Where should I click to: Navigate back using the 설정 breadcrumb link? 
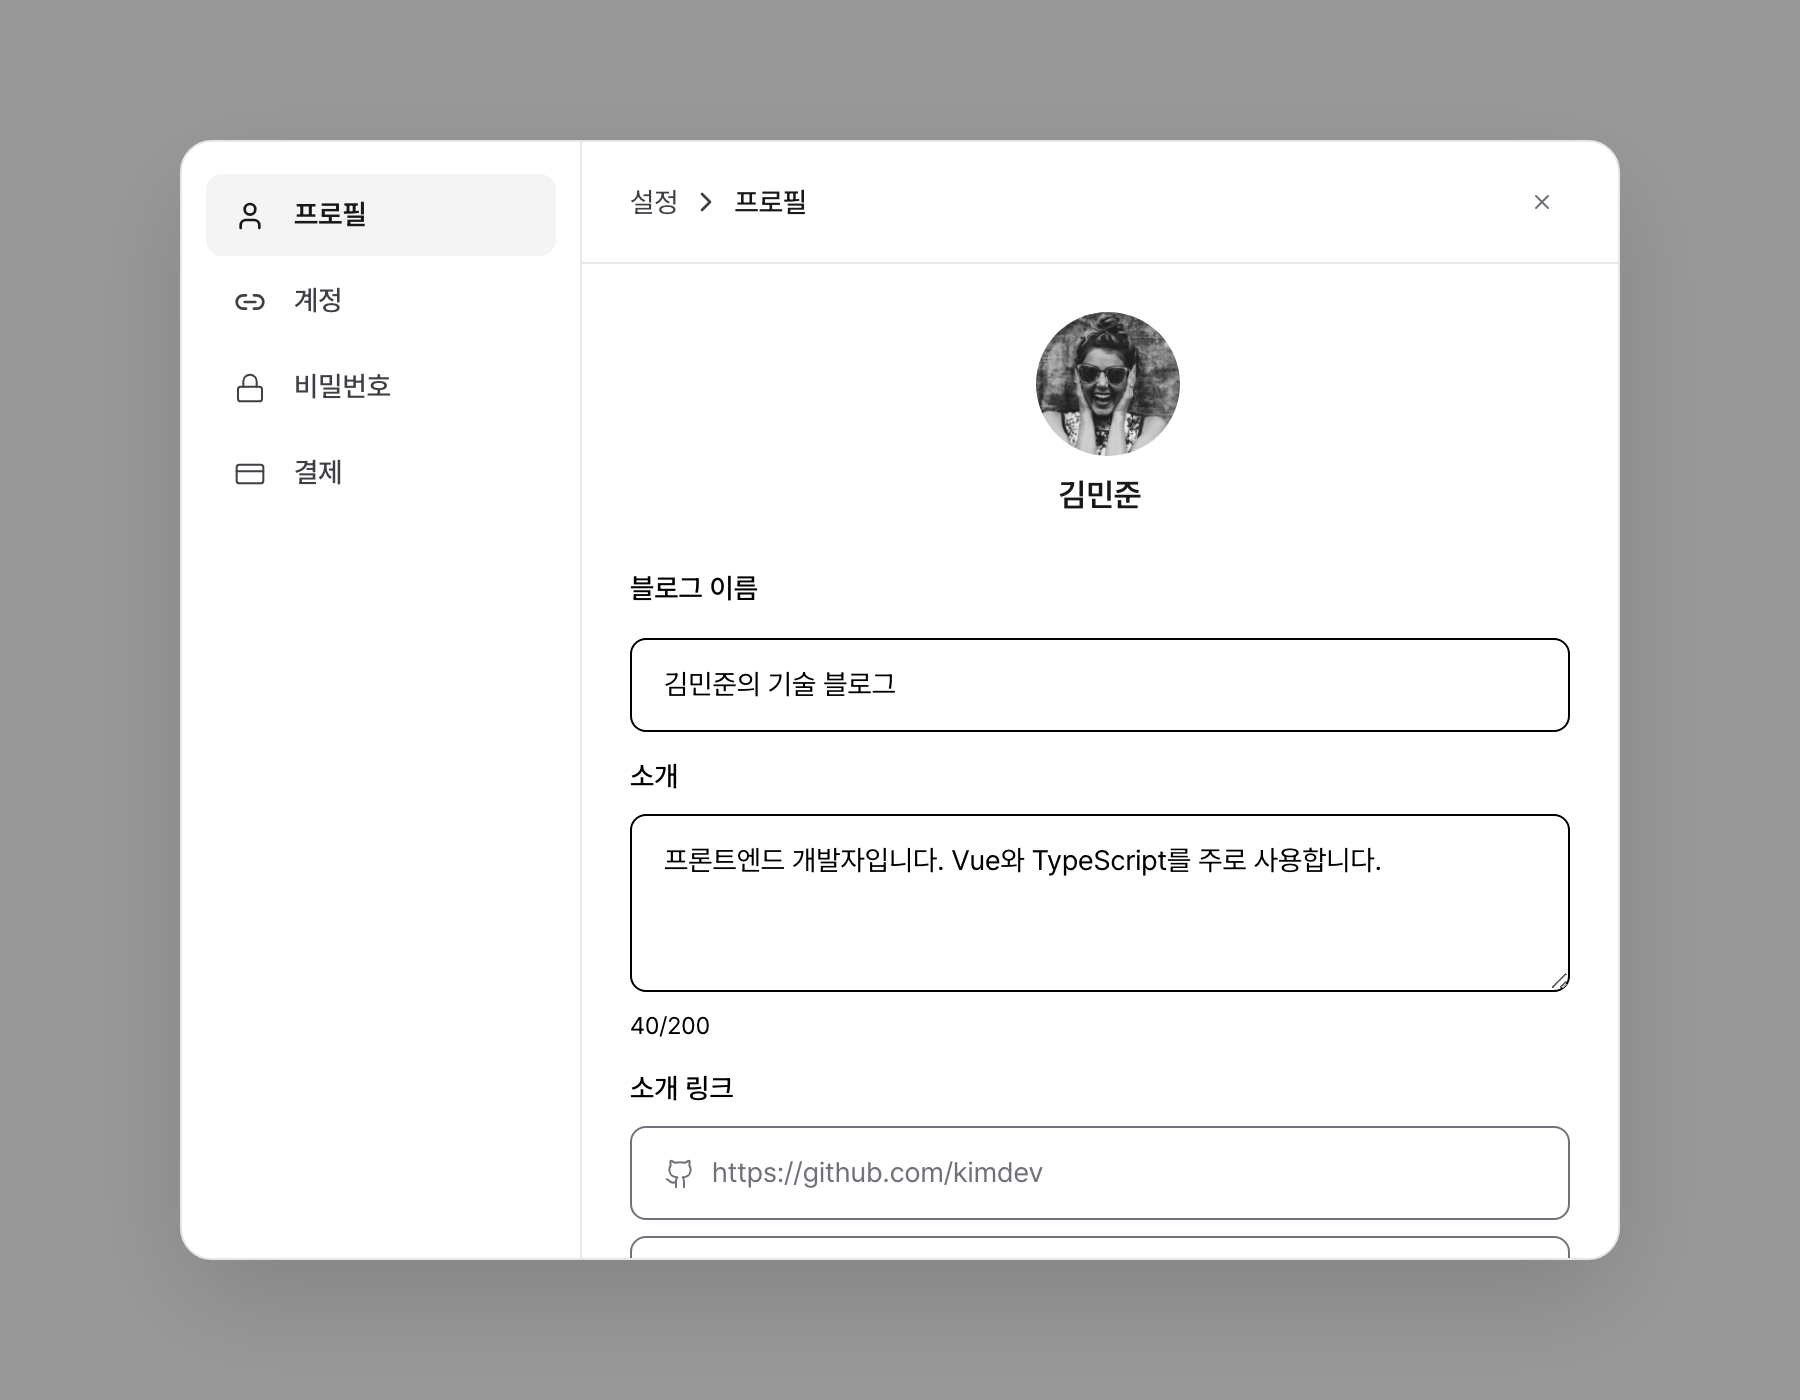pyautogui.click(x=654, y=202)
